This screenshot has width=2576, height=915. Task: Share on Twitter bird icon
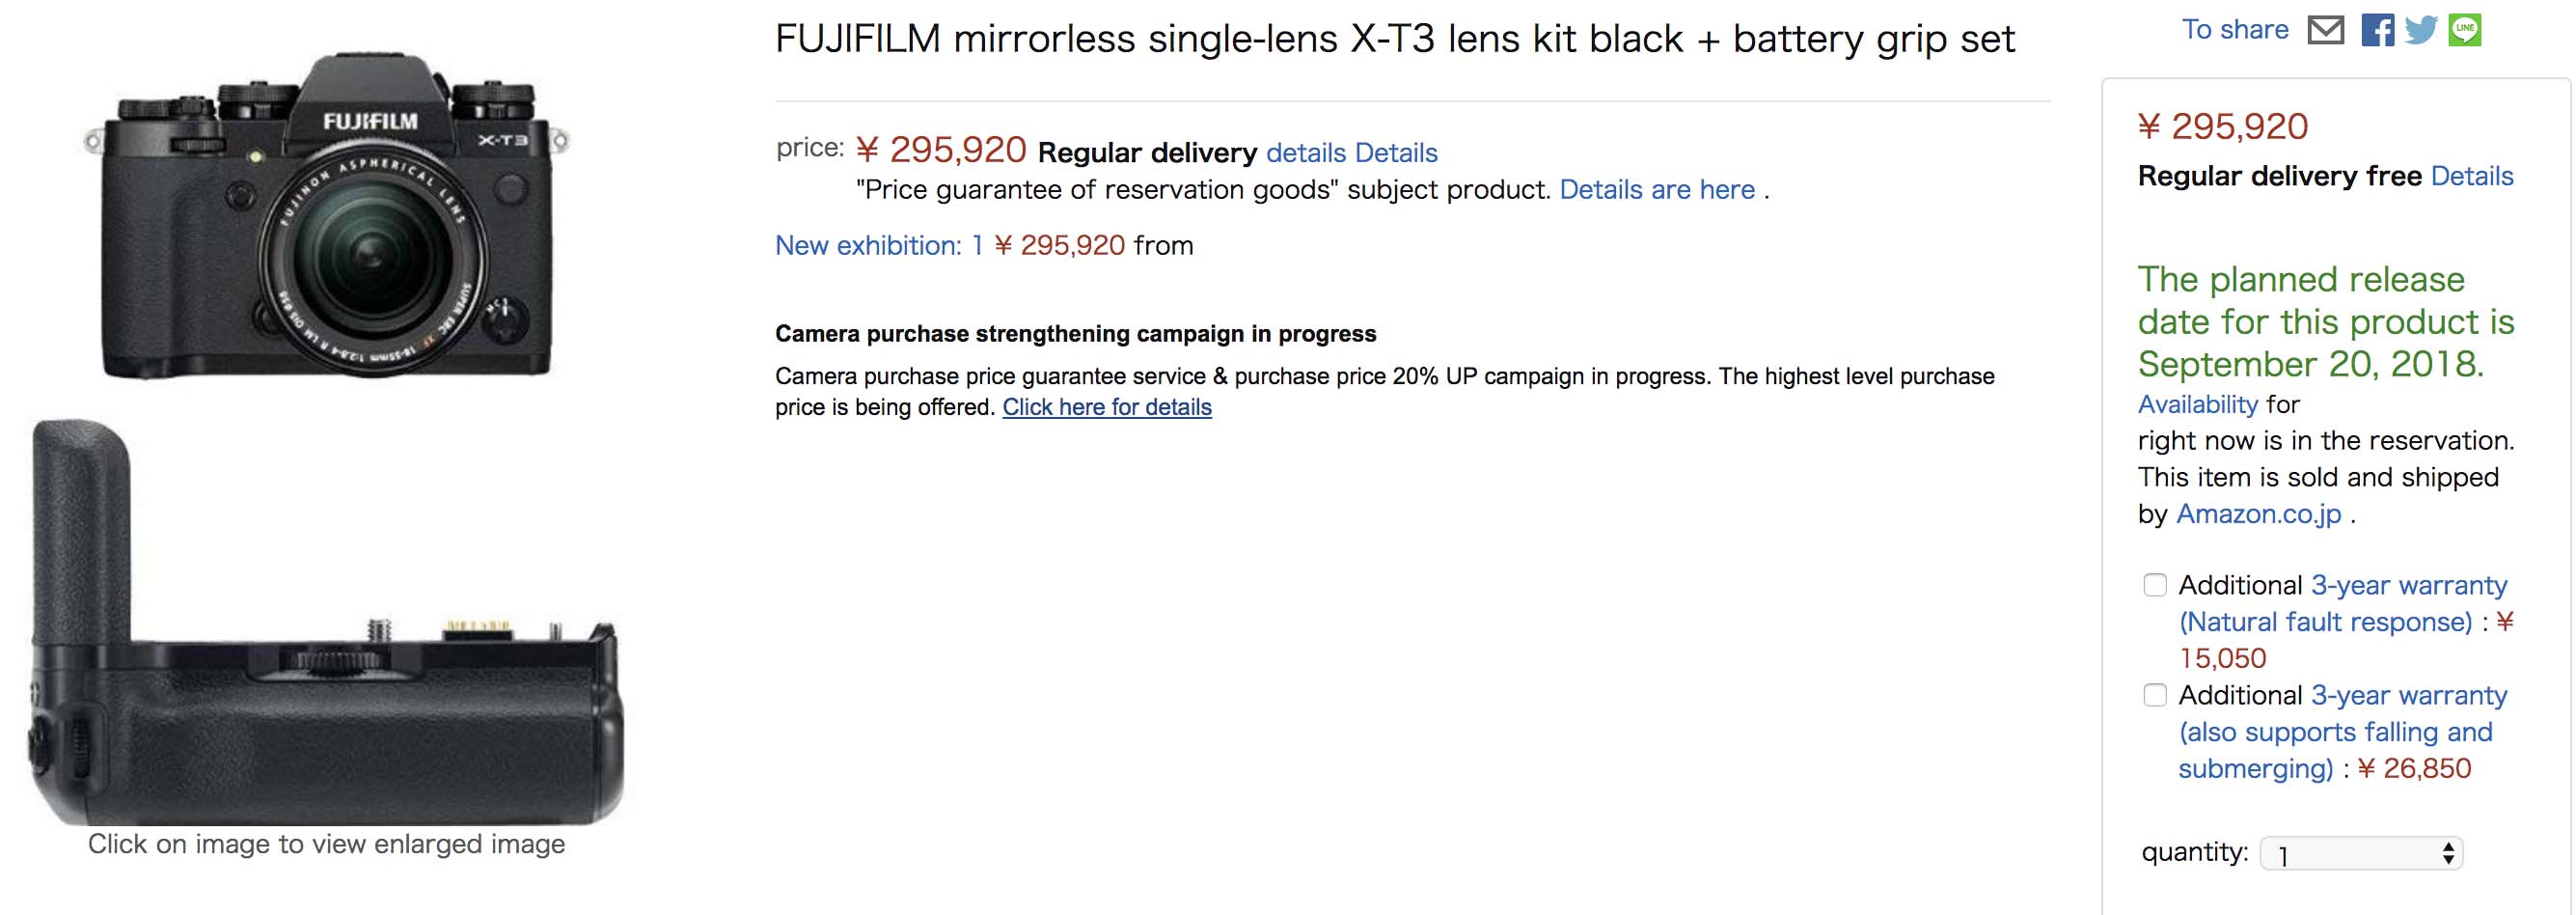tap(2420, 30)
